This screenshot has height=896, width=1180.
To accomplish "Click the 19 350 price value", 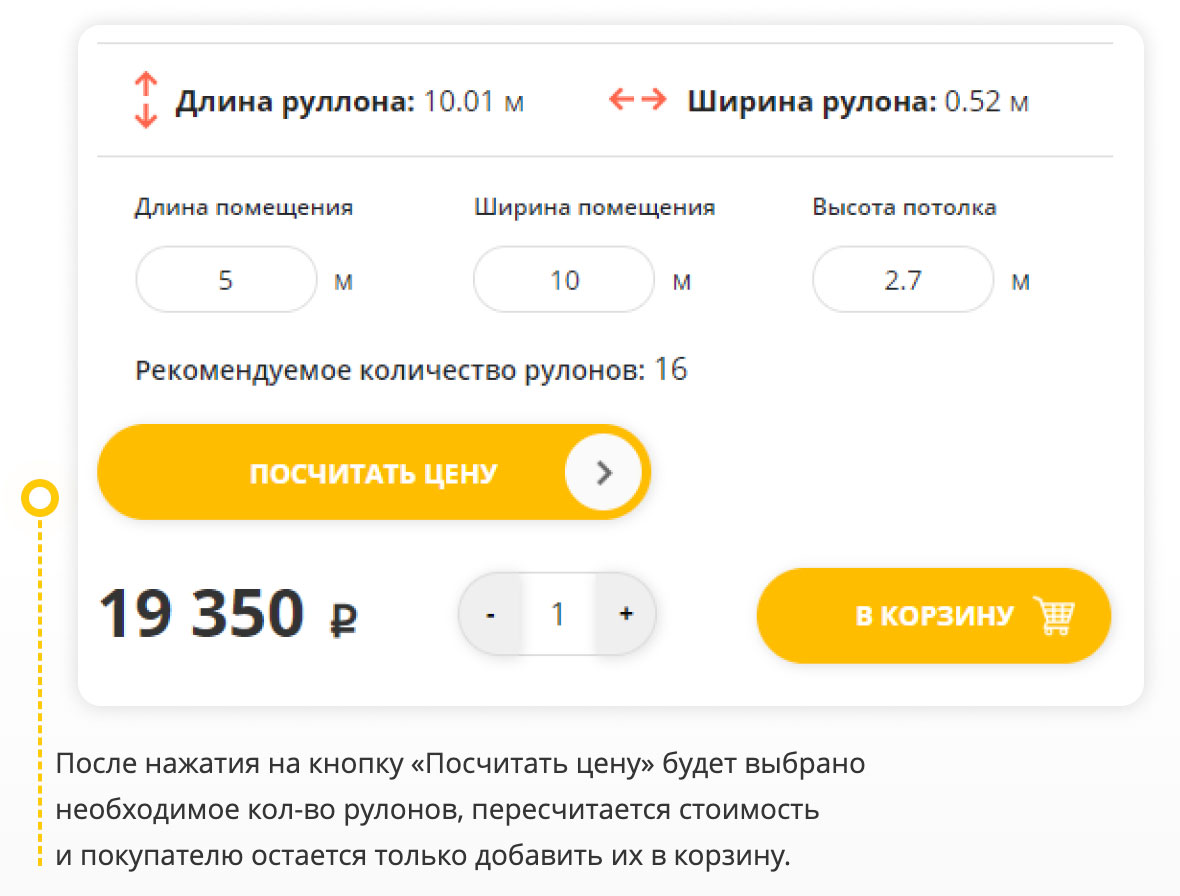I will point(201,613).
